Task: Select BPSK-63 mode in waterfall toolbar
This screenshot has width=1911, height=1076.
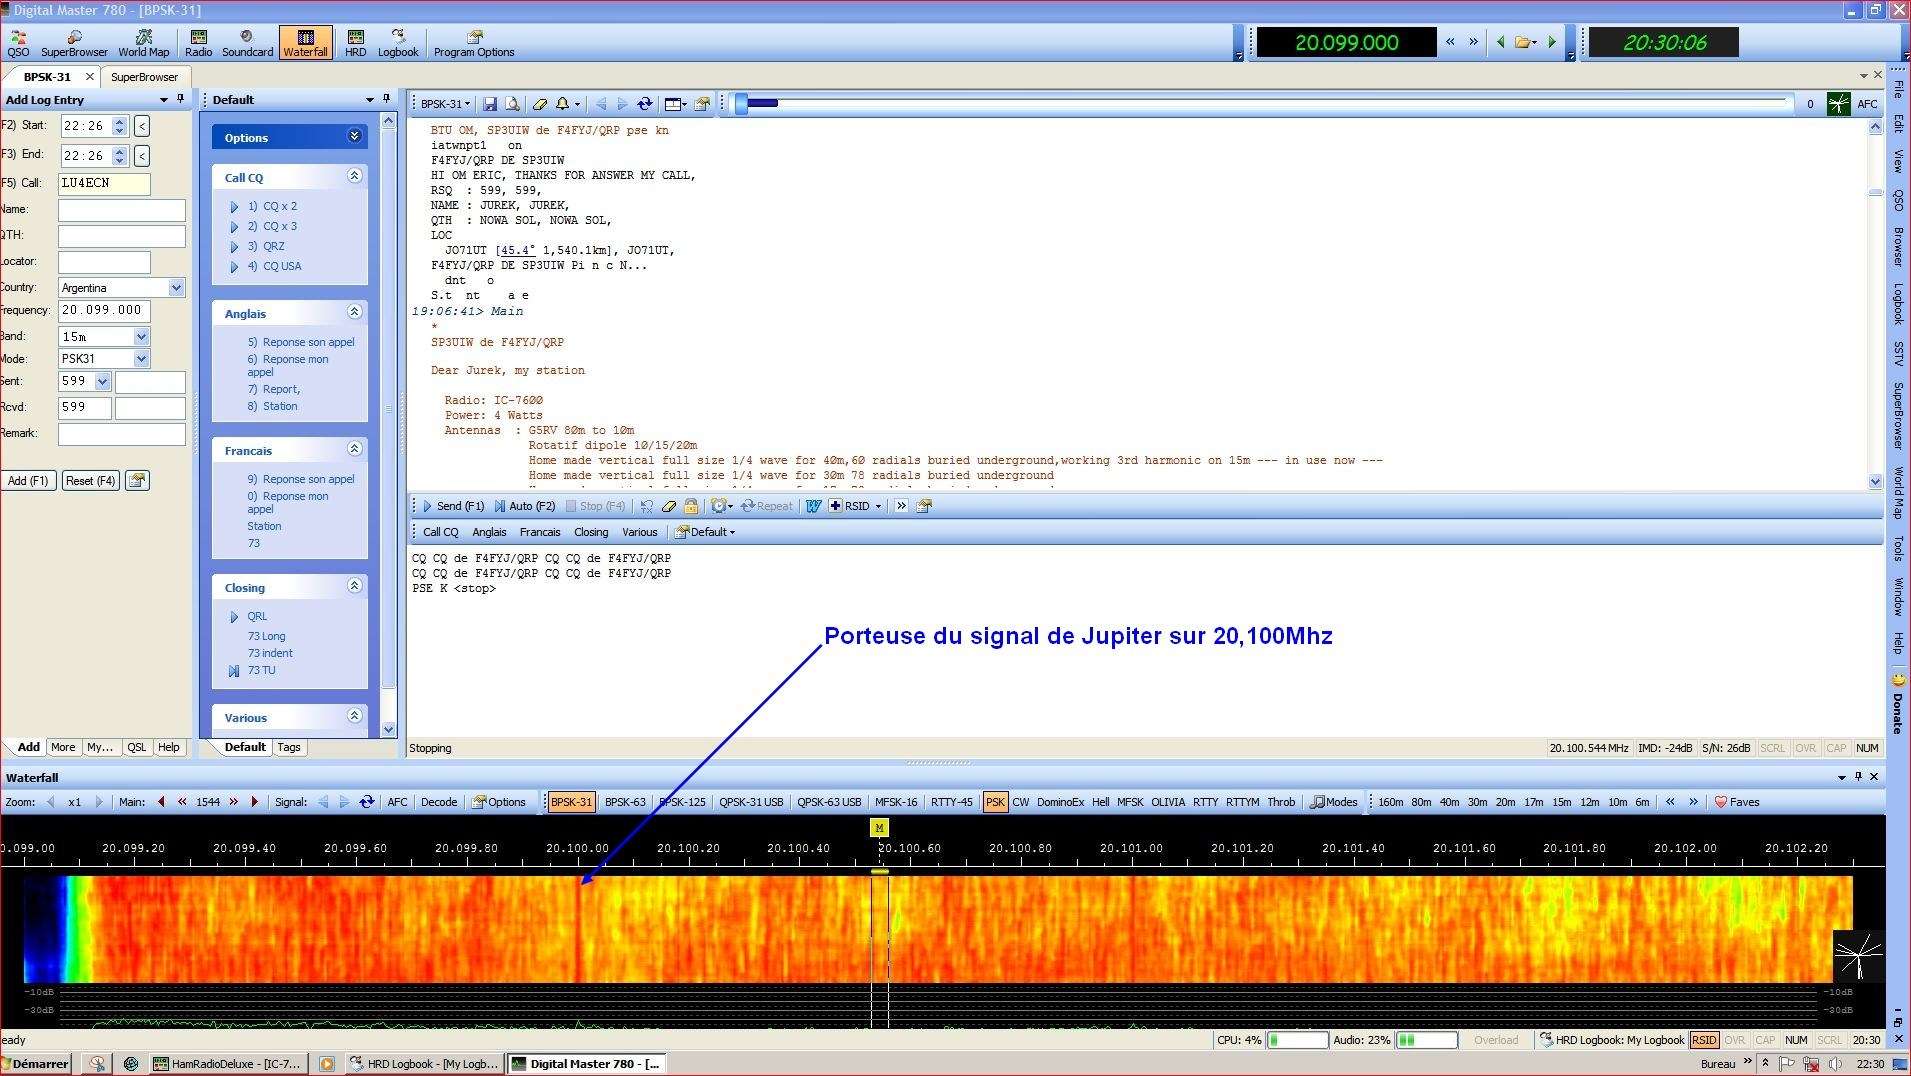Action: pos(625,802)
